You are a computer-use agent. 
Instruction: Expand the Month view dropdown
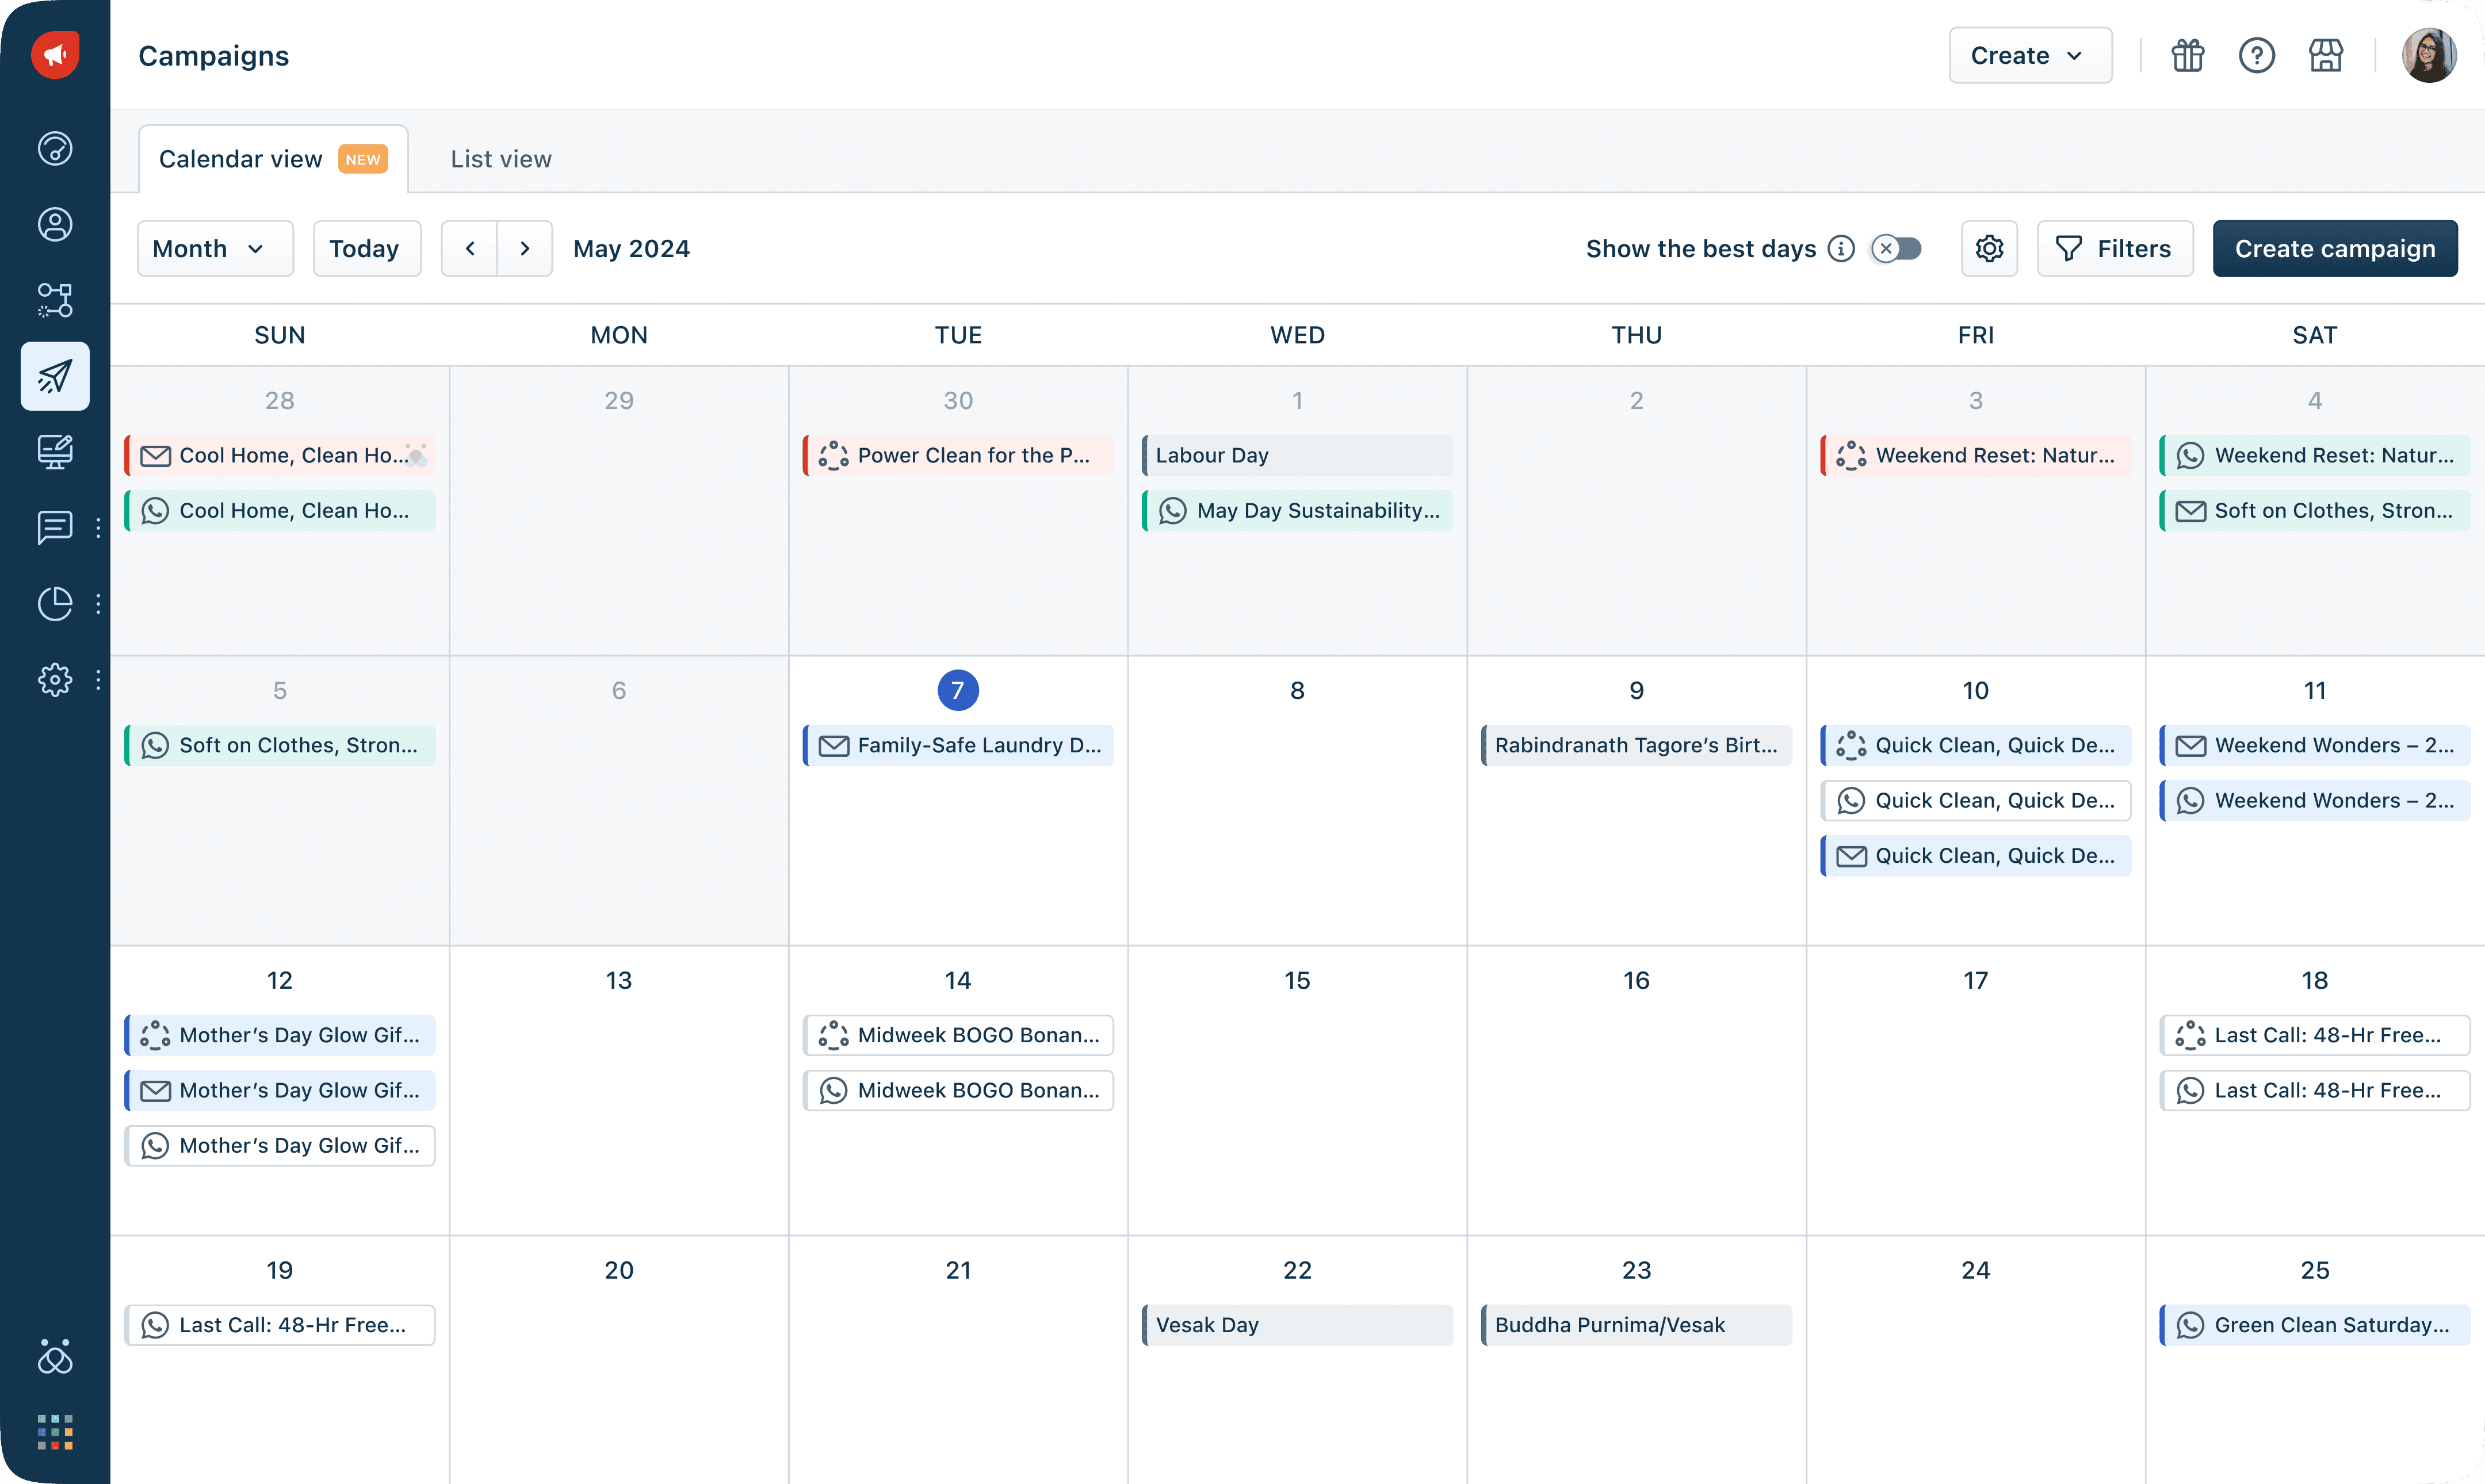click(215, 249)
